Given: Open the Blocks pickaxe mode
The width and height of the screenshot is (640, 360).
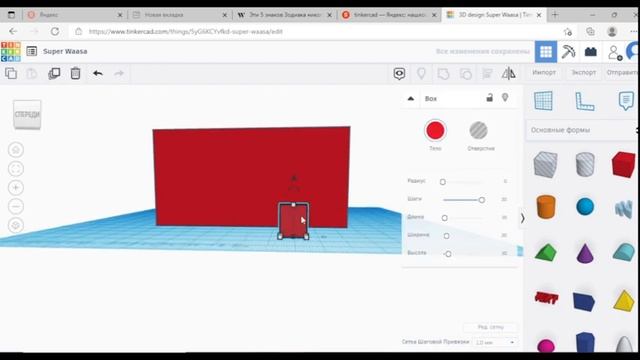Looking at the screenshot, I should 568,51.
